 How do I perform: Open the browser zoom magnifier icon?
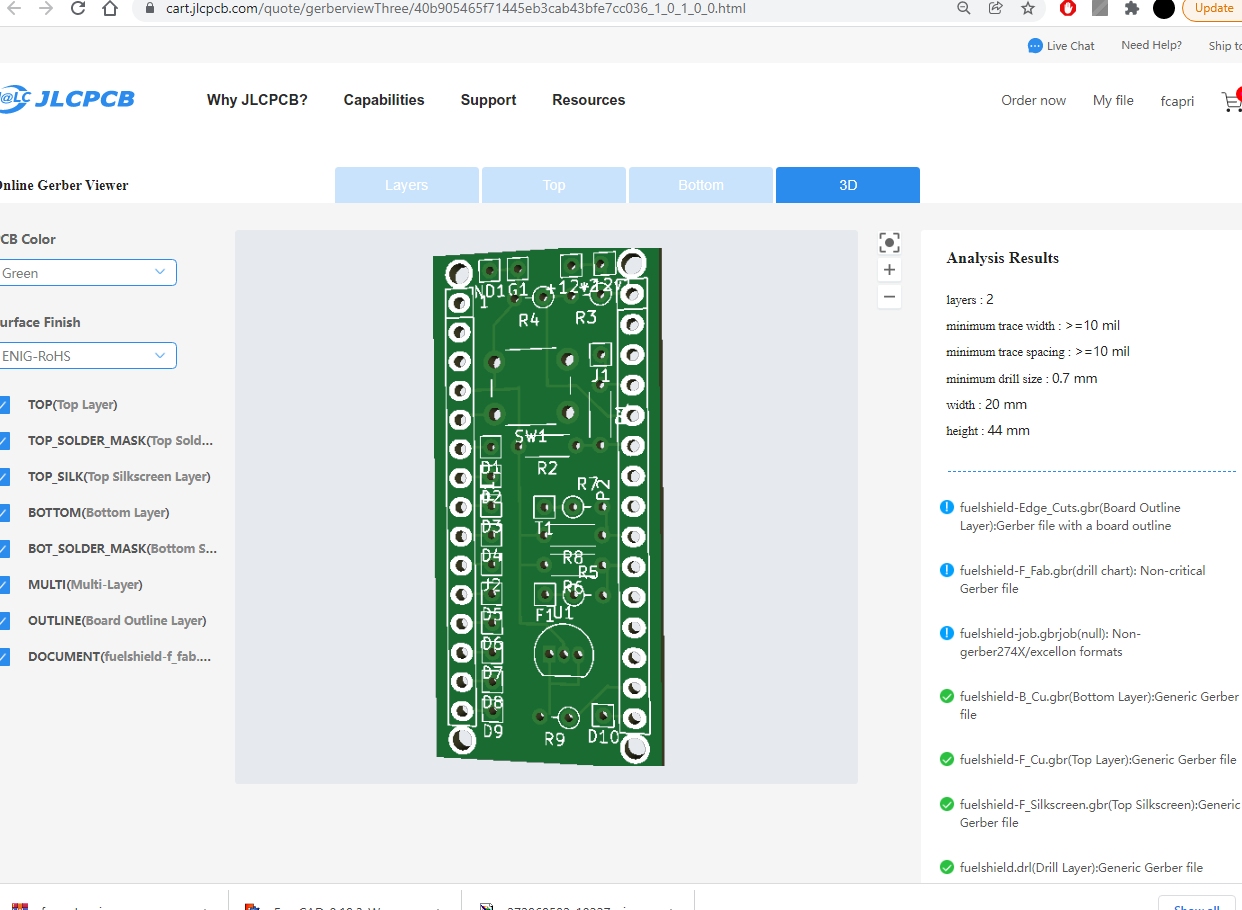click(x=964, y=8)
